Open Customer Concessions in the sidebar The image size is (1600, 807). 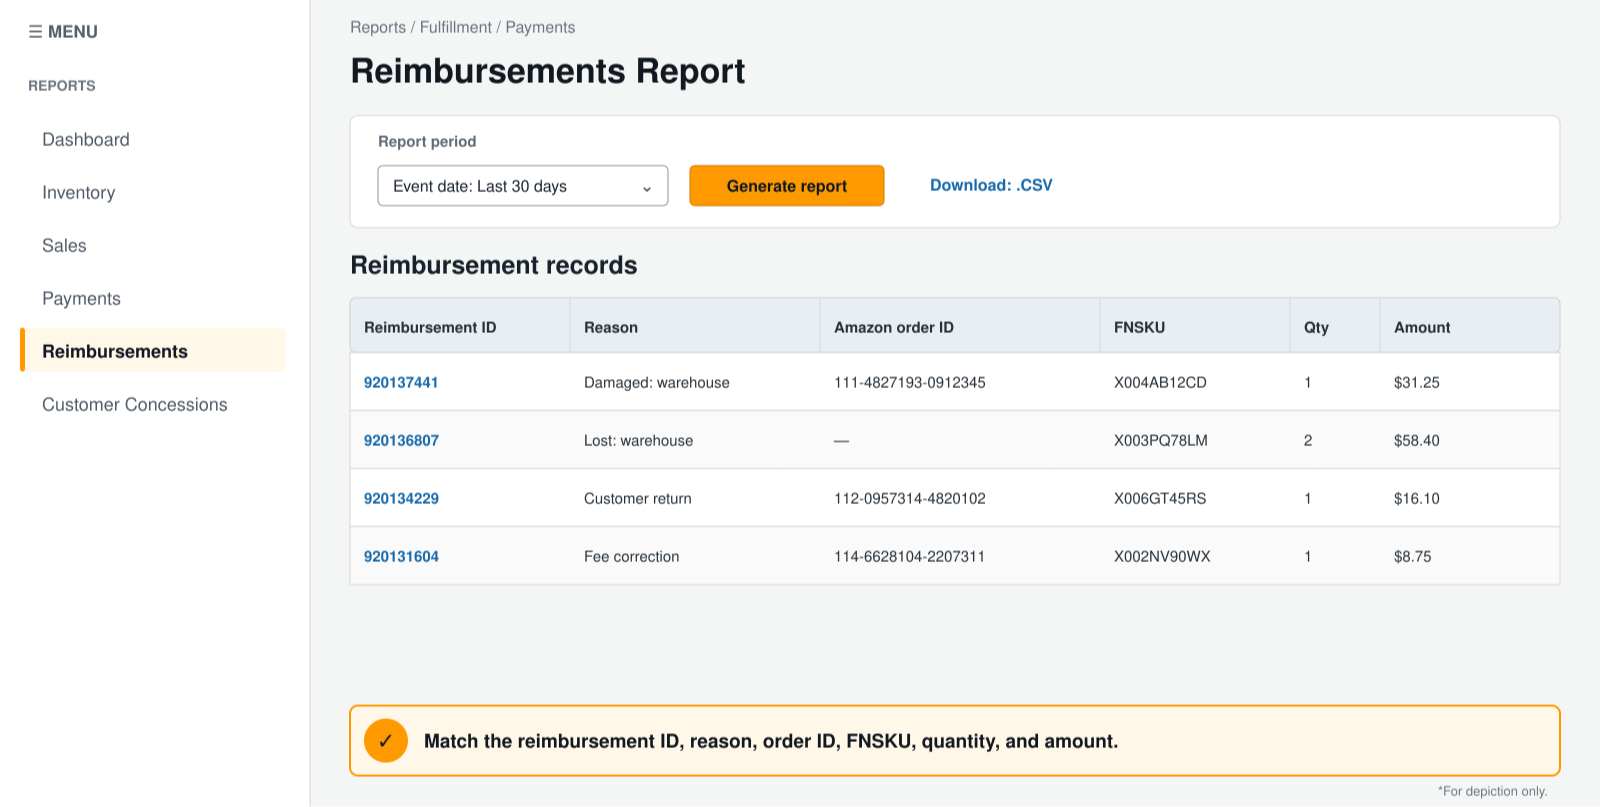135,405
